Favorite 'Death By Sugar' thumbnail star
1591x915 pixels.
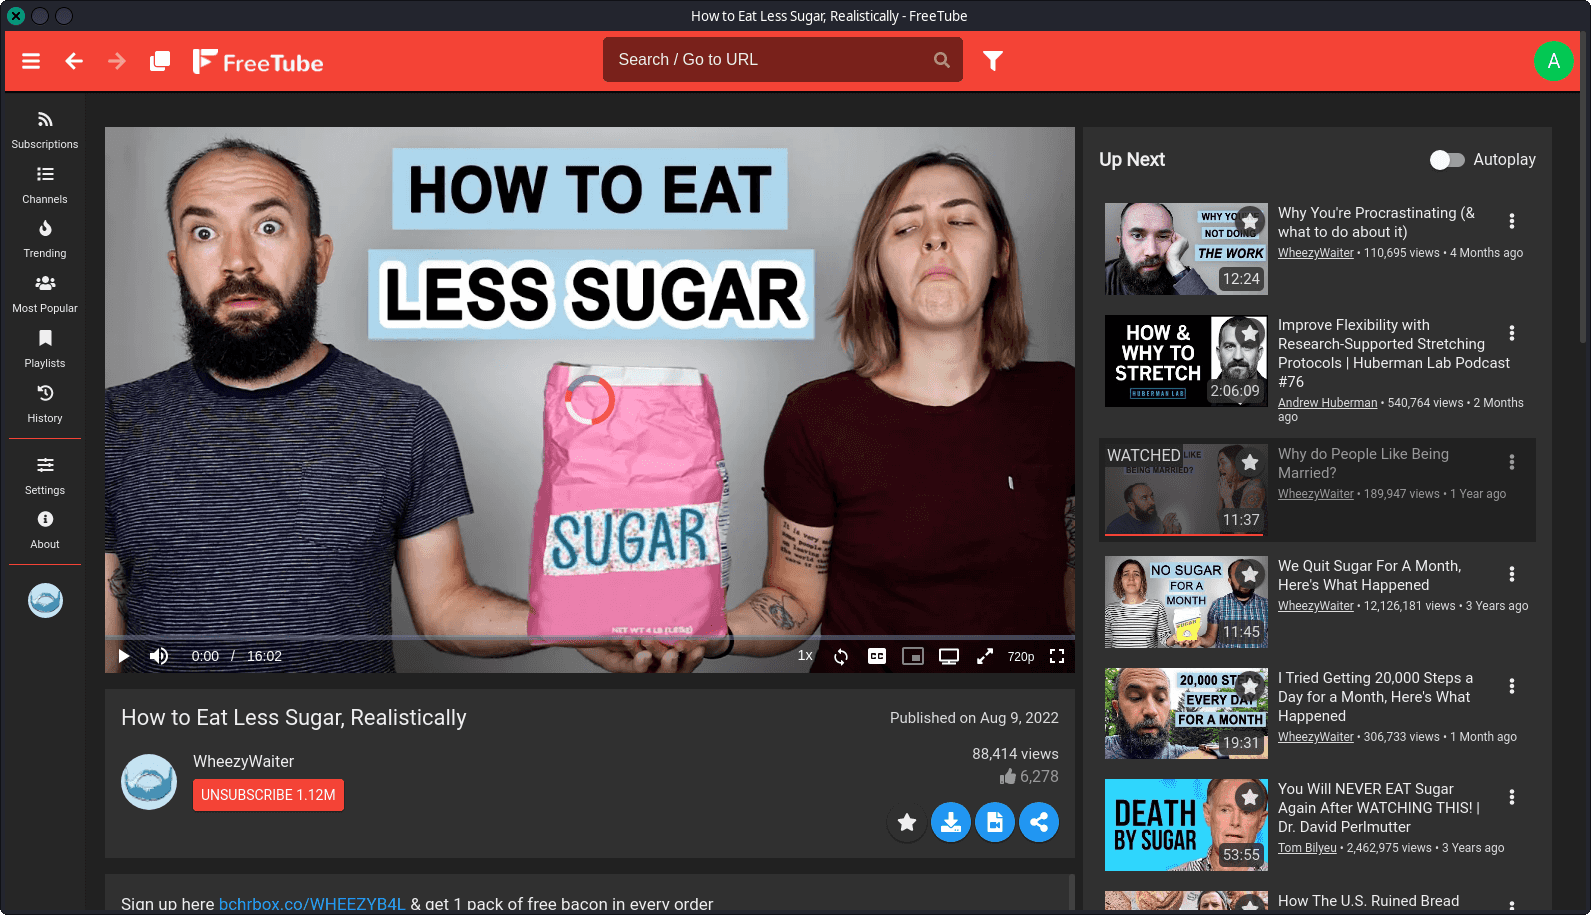coord(1250,797)
